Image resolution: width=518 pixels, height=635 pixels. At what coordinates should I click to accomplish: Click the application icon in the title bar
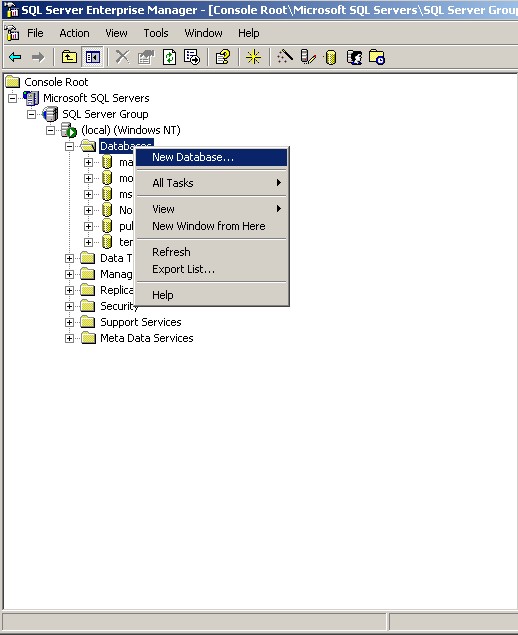(12, 10)
